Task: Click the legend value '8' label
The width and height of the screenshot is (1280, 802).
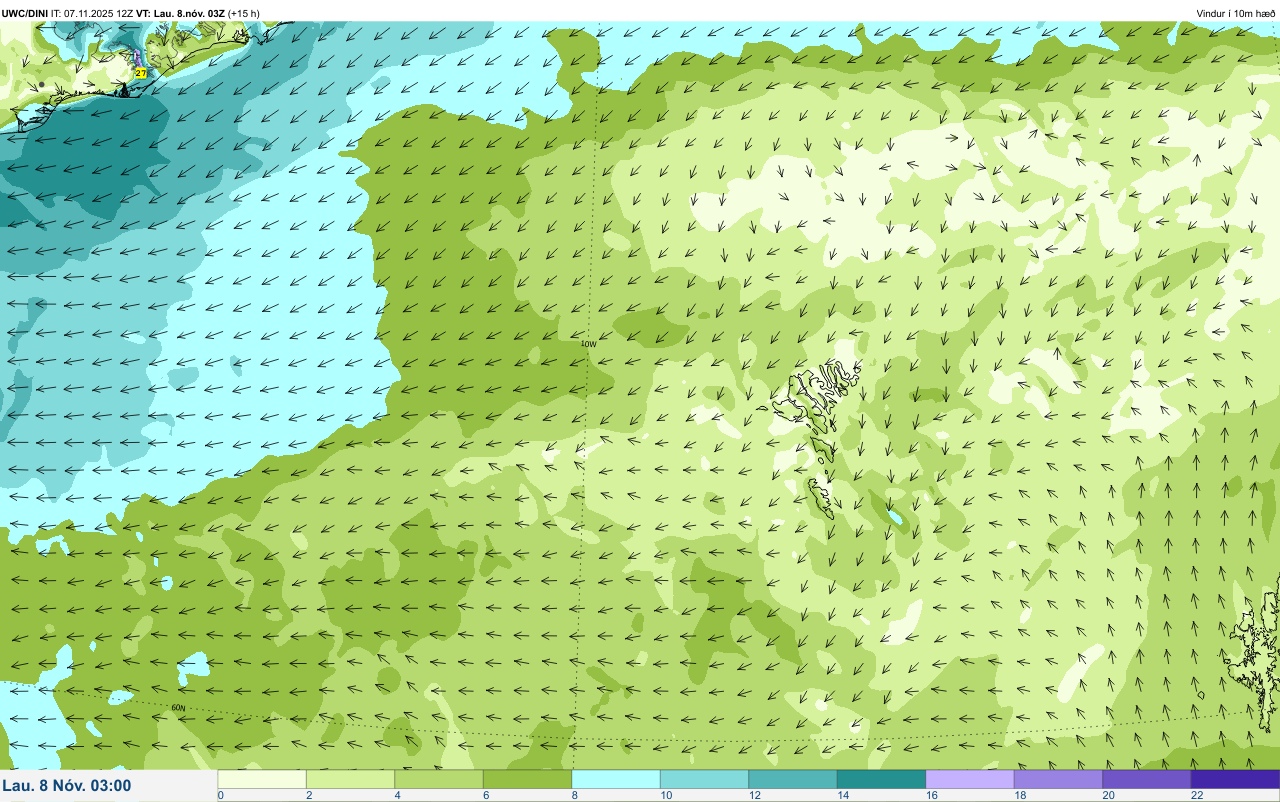Action: point(573,795)
